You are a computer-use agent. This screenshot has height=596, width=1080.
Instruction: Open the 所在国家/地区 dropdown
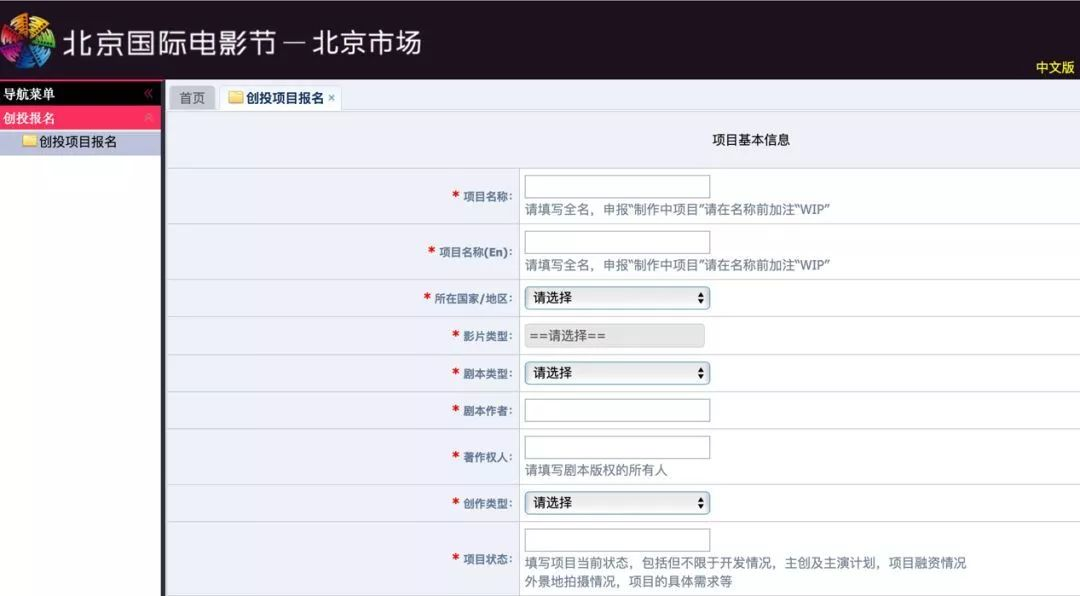point(617,298)
